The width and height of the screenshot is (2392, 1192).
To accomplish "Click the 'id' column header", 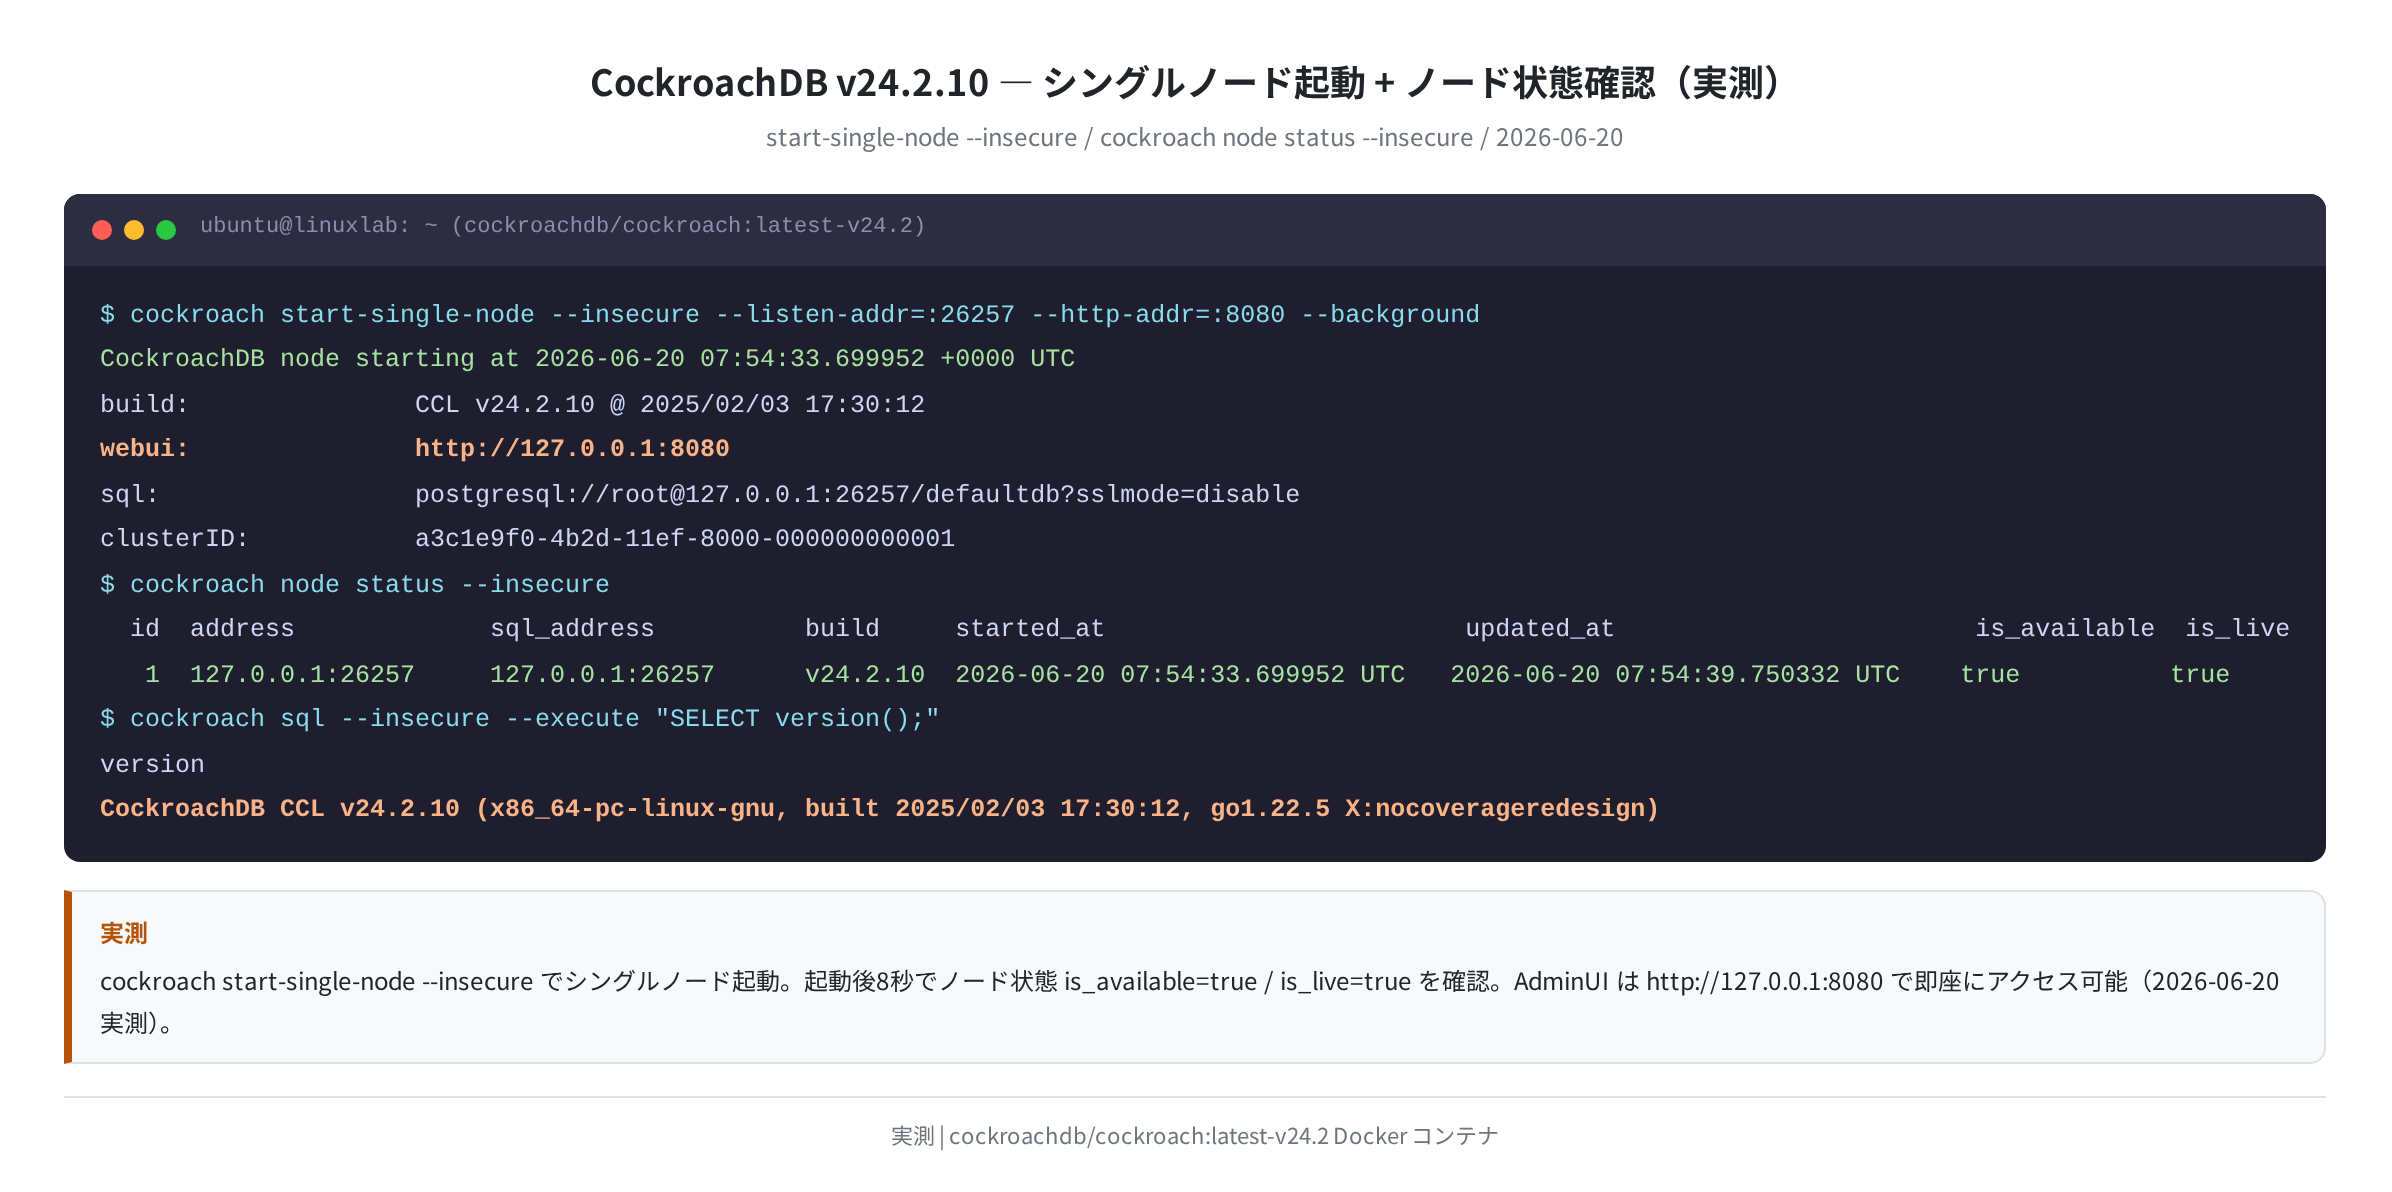I will coord(145,628).
